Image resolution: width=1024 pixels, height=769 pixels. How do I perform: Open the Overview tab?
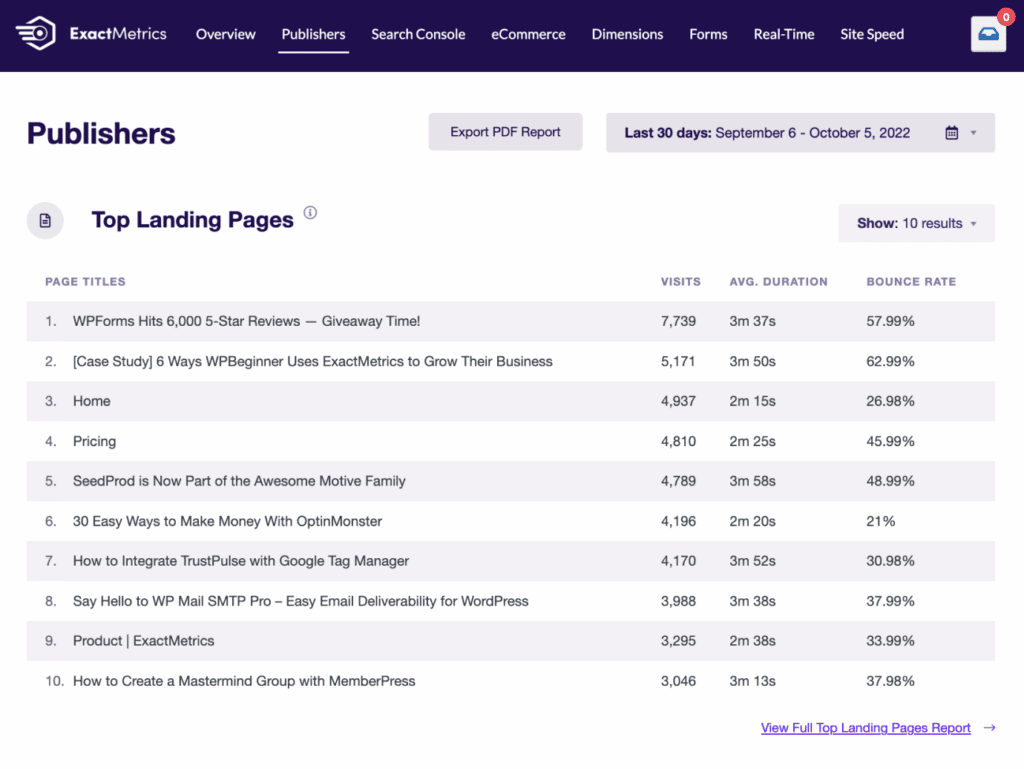(x=225, y=34)
